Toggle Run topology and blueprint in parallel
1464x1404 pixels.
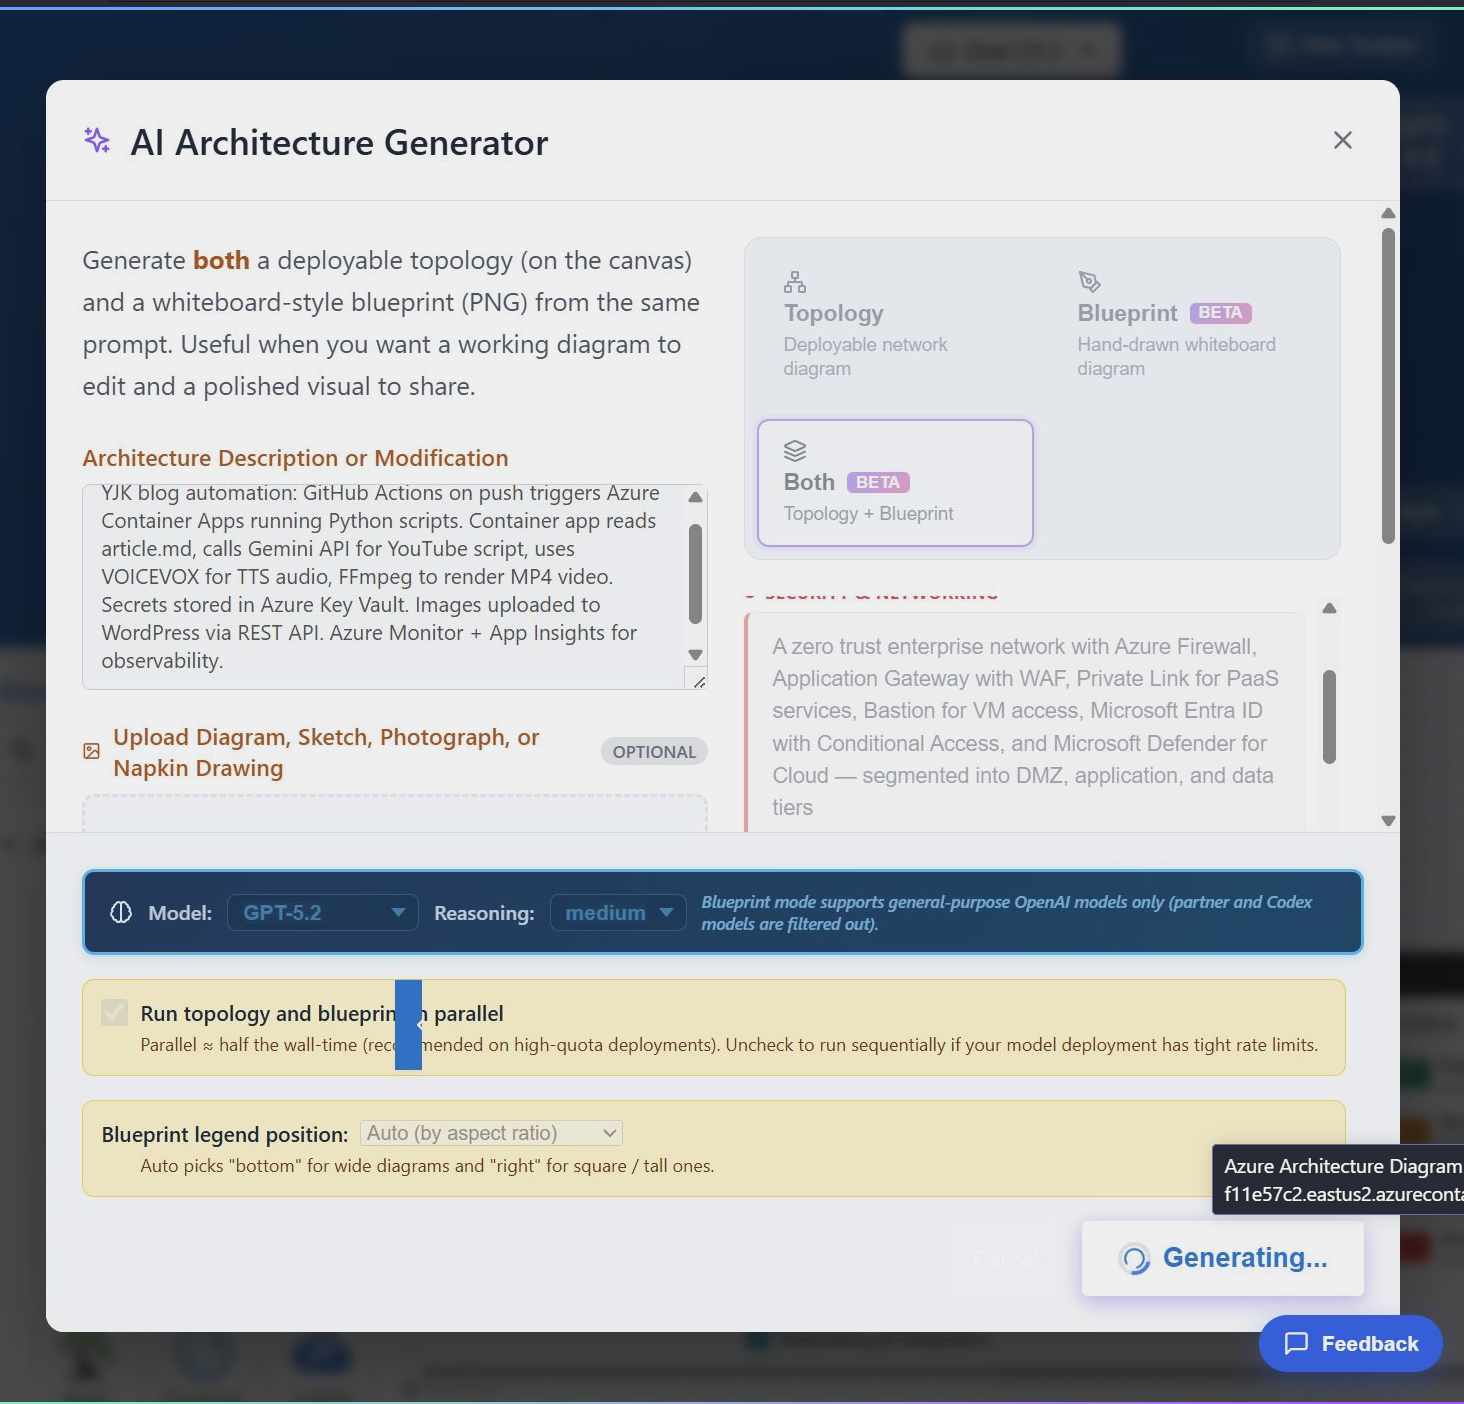pyautogui.click(x=115, y=1013)
